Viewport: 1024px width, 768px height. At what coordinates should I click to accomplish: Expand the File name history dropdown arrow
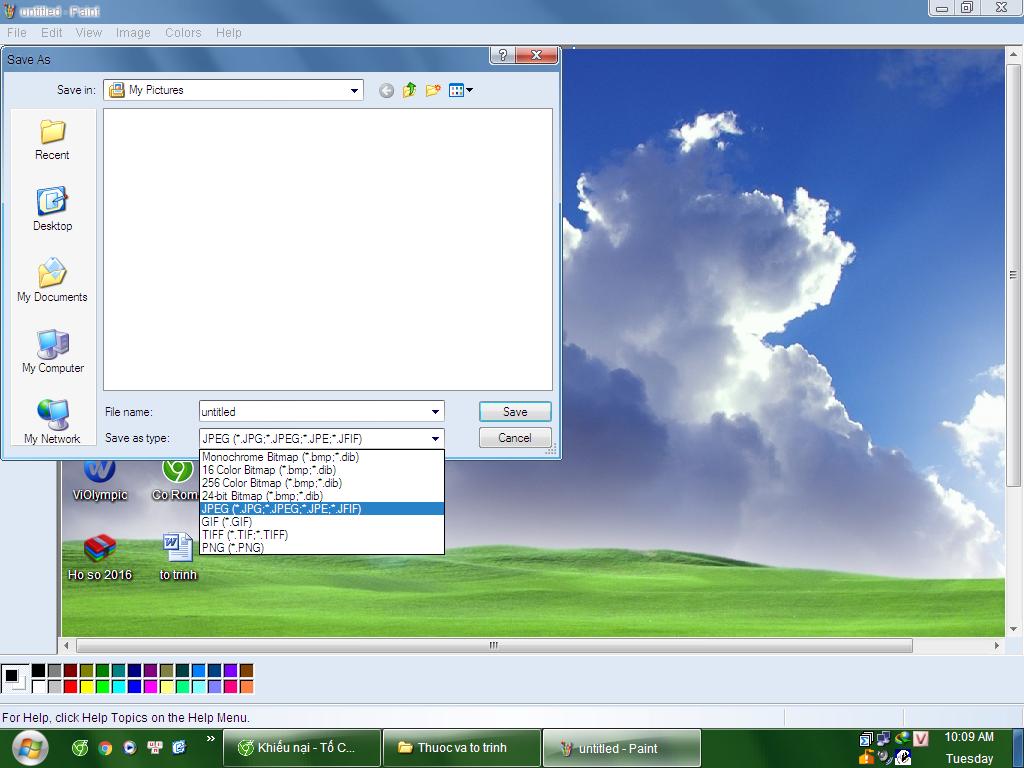[435, 412]
